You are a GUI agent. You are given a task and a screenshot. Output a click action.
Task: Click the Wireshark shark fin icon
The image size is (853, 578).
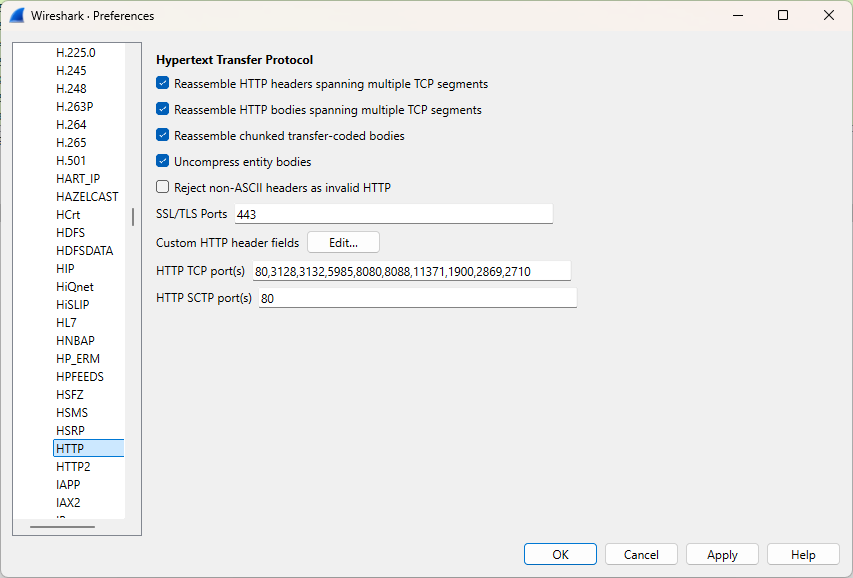click(x=17, y=15)
